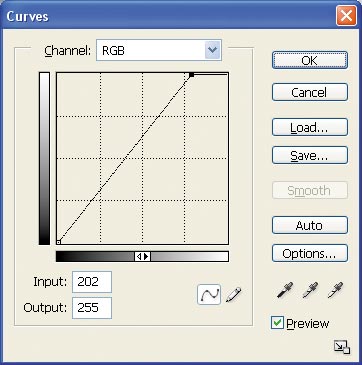
Task: Select the black point eyedropper
Action: pos(285,290)
